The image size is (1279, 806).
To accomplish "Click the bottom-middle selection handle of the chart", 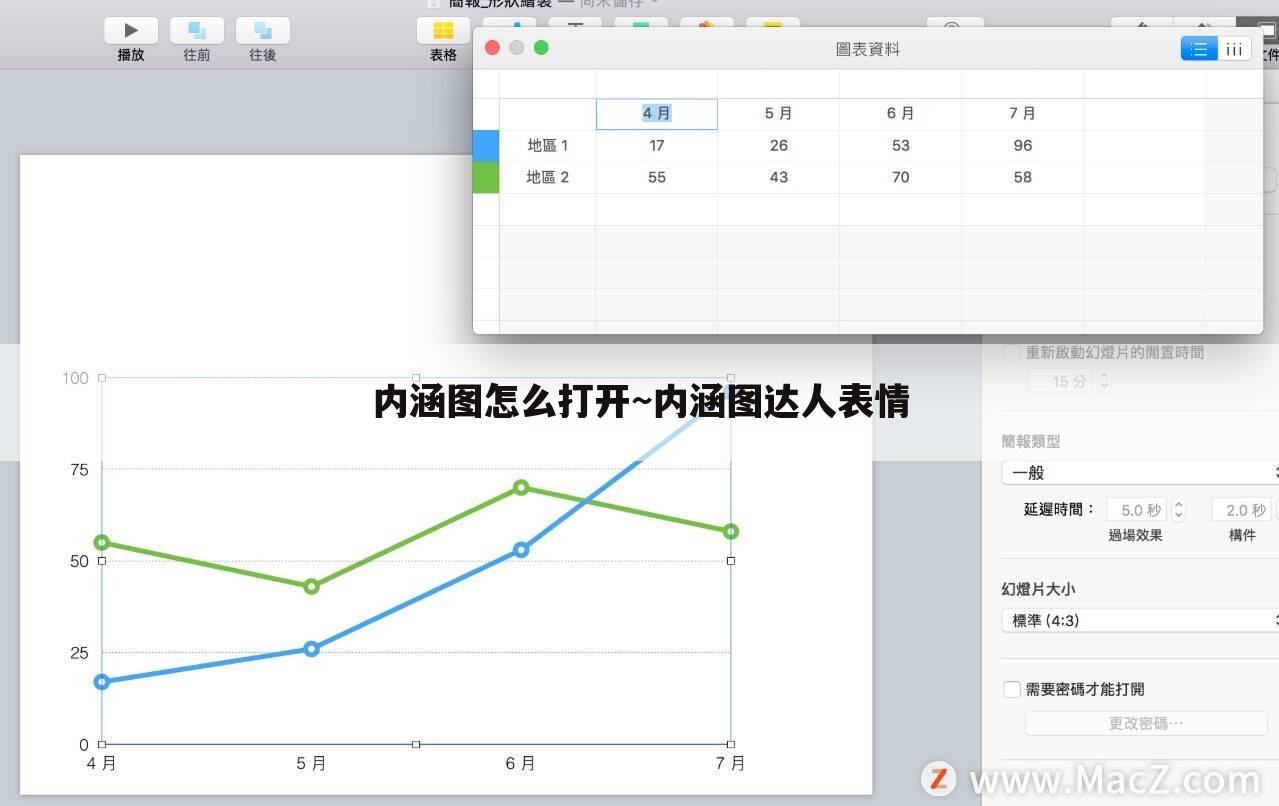I will [416, 744].
